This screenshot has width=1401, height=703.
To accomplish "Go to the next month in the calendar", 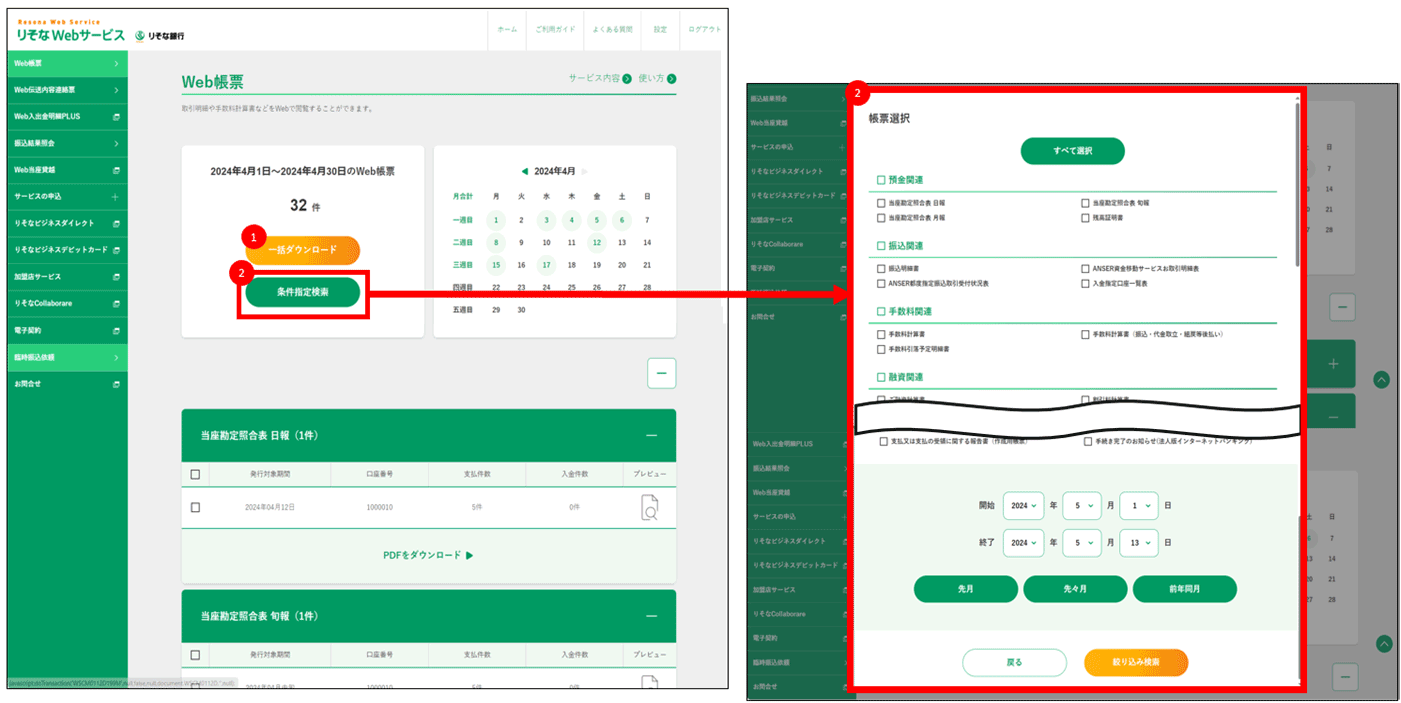I will (x=585, y=171).
